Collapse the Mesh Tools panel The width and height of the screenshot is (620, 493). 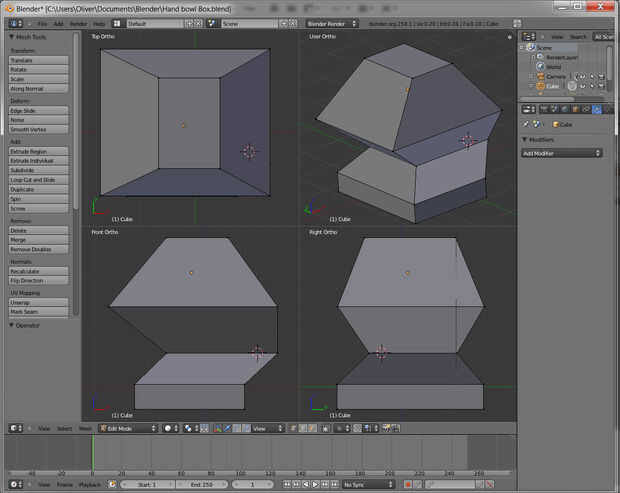pos(11,37)
